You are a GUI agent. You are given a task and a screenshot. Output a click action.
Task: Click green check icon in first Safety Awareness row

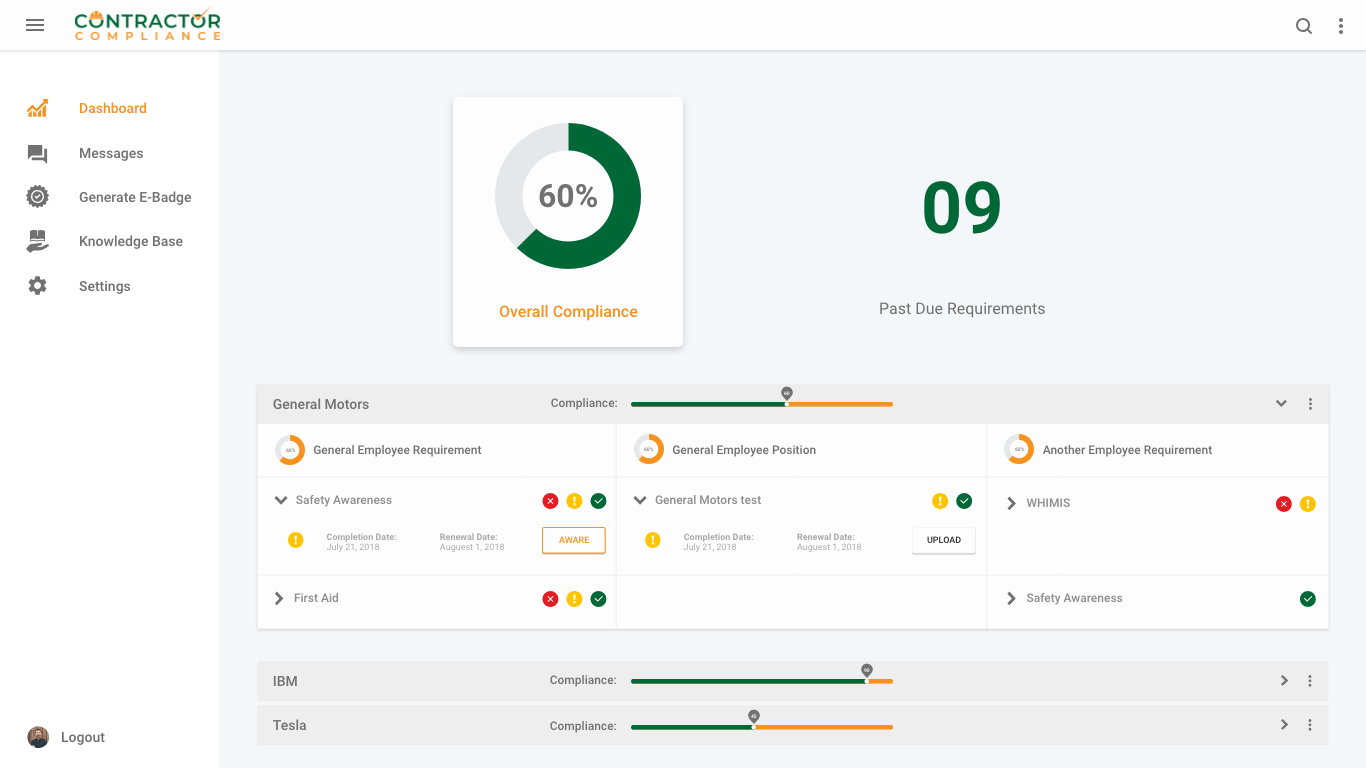[598, 501]
